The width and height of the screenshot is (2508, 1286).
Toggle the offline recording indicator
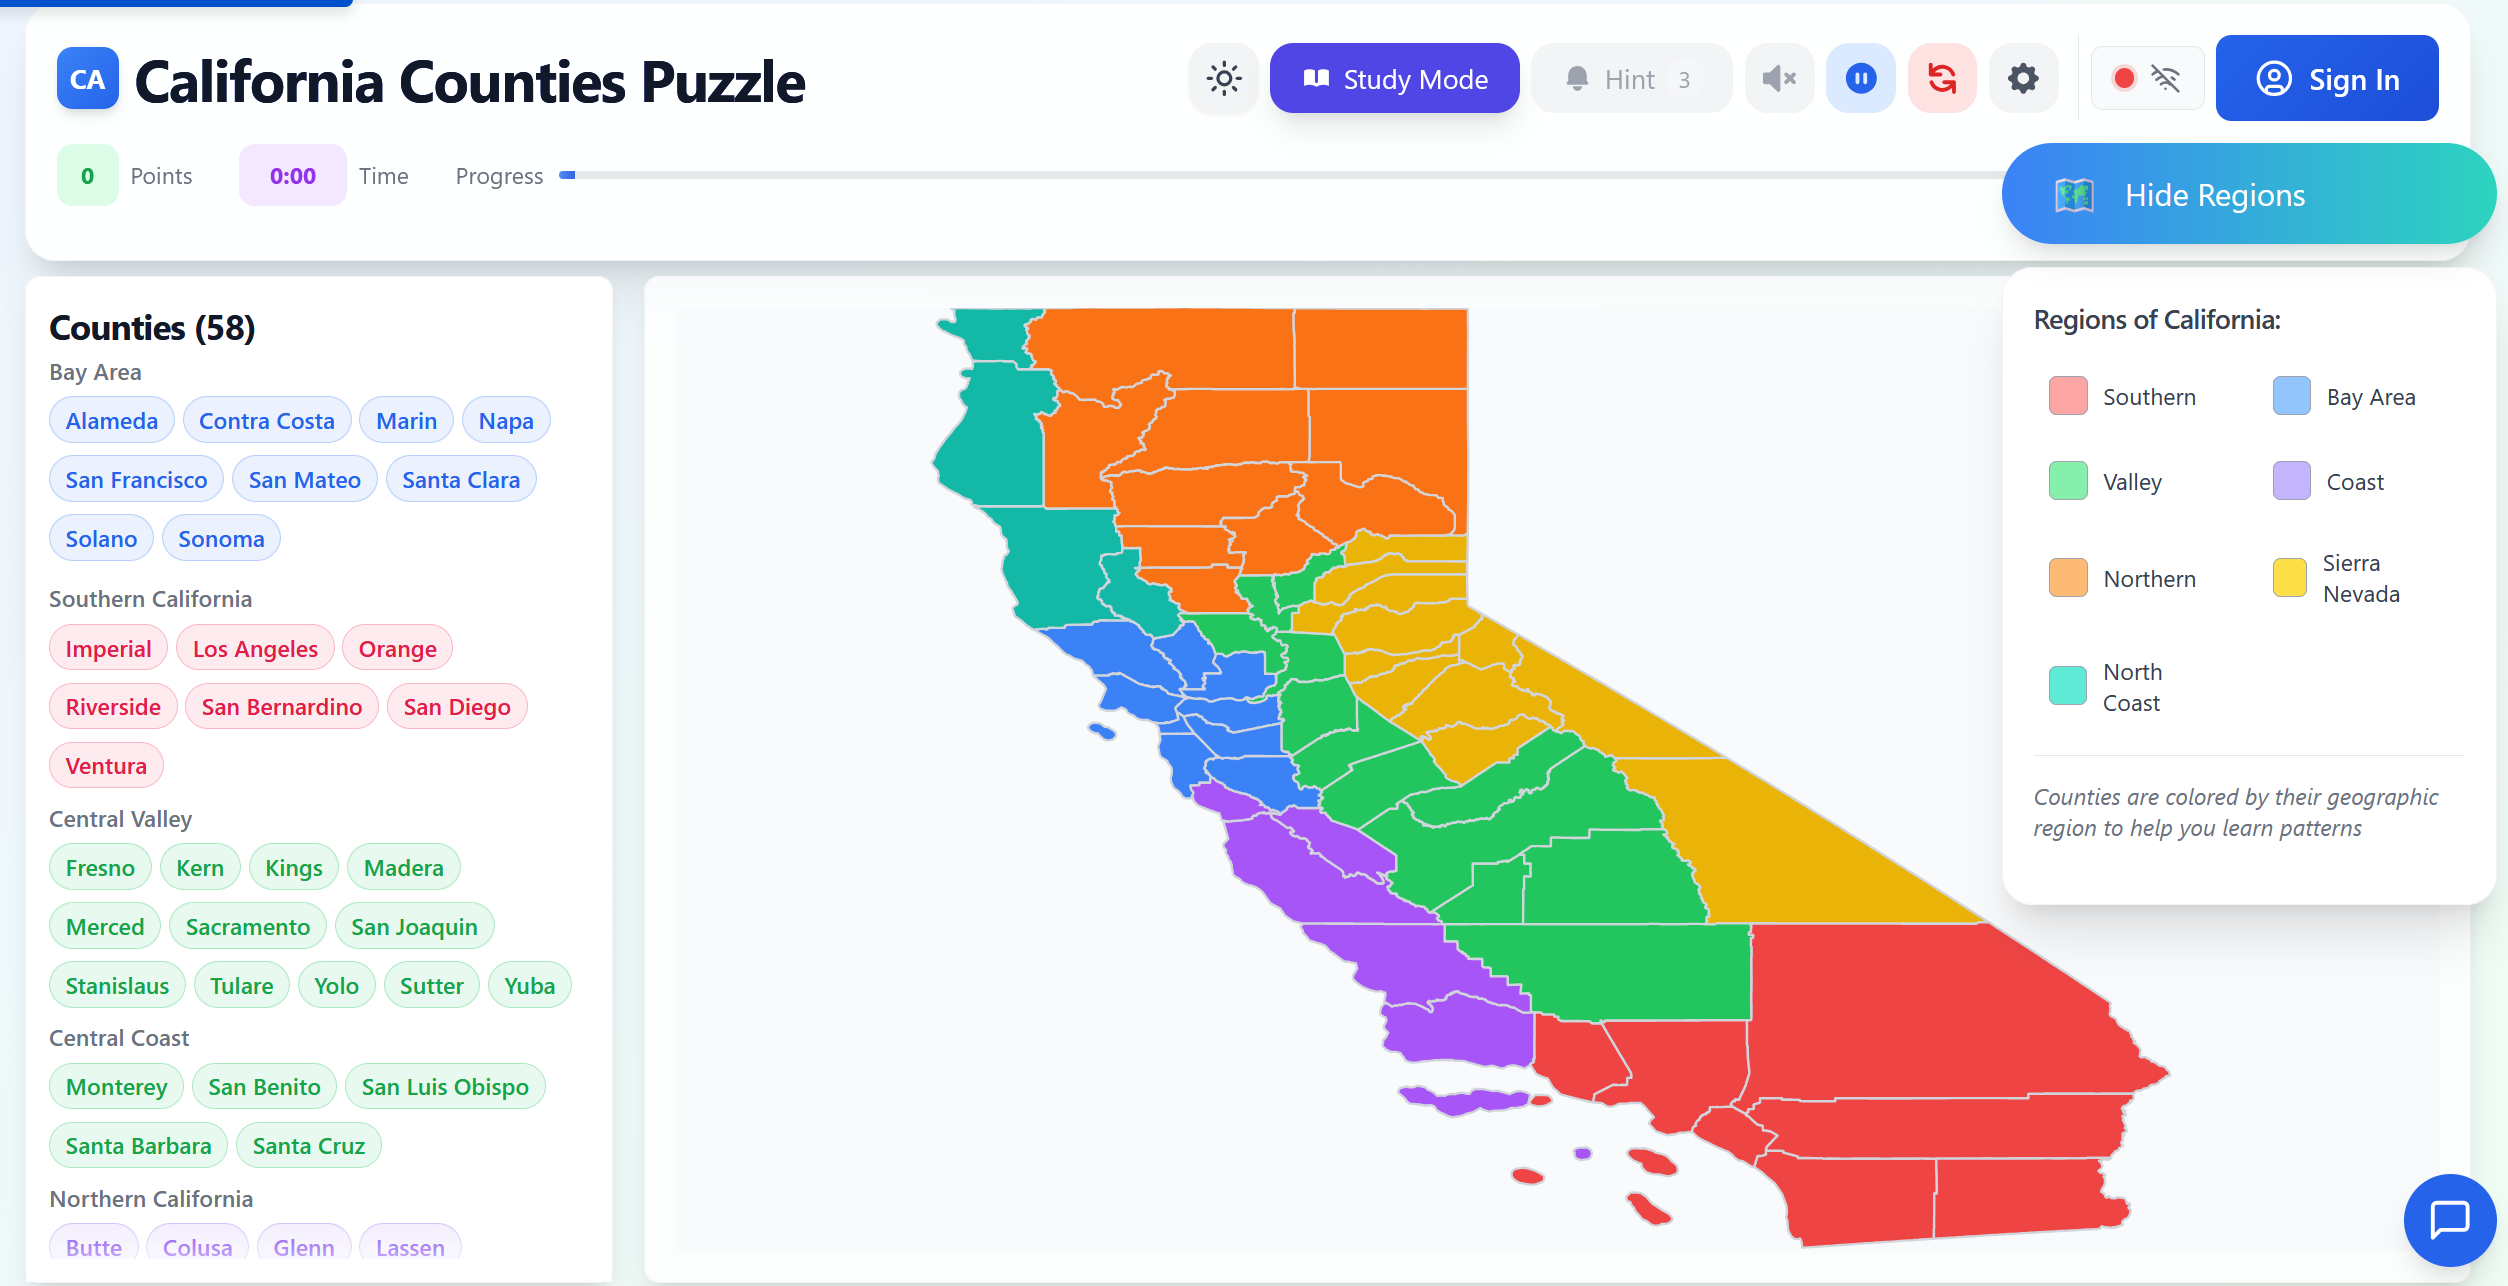[2147, 78]
